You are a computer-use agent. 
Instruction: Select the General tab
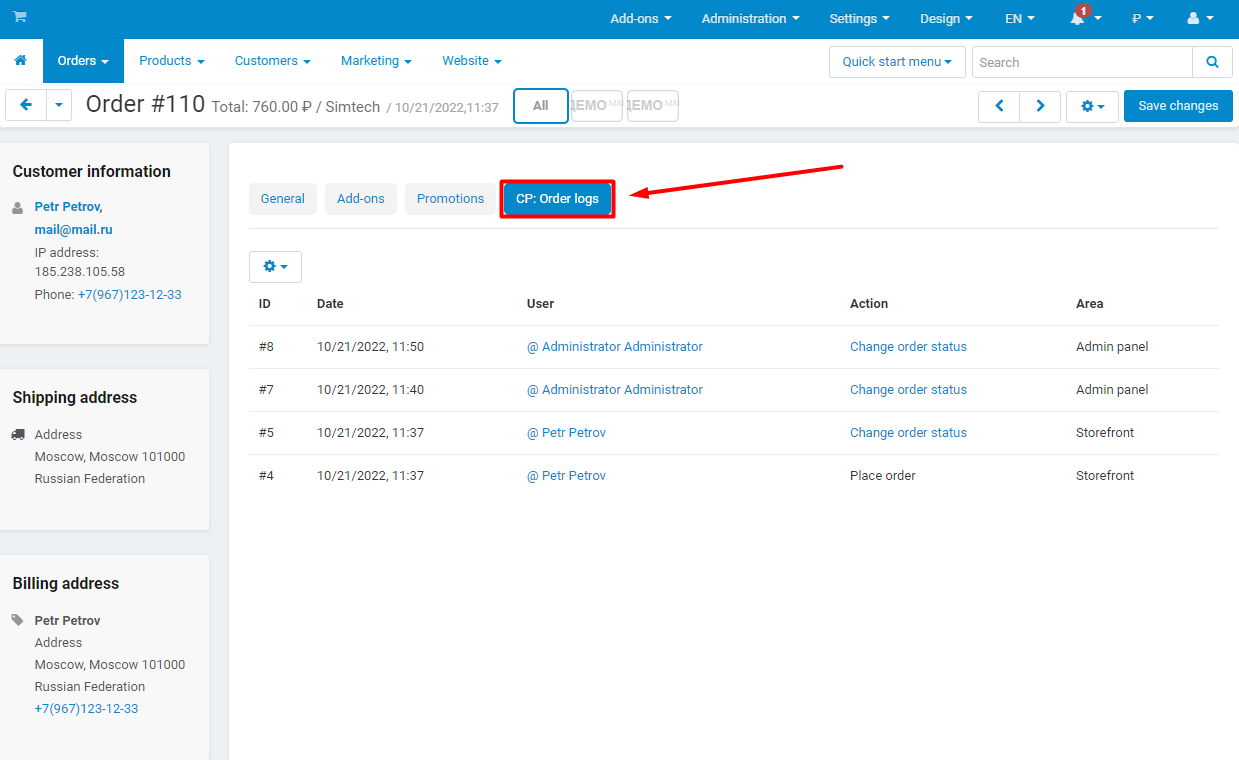[282, 199]
